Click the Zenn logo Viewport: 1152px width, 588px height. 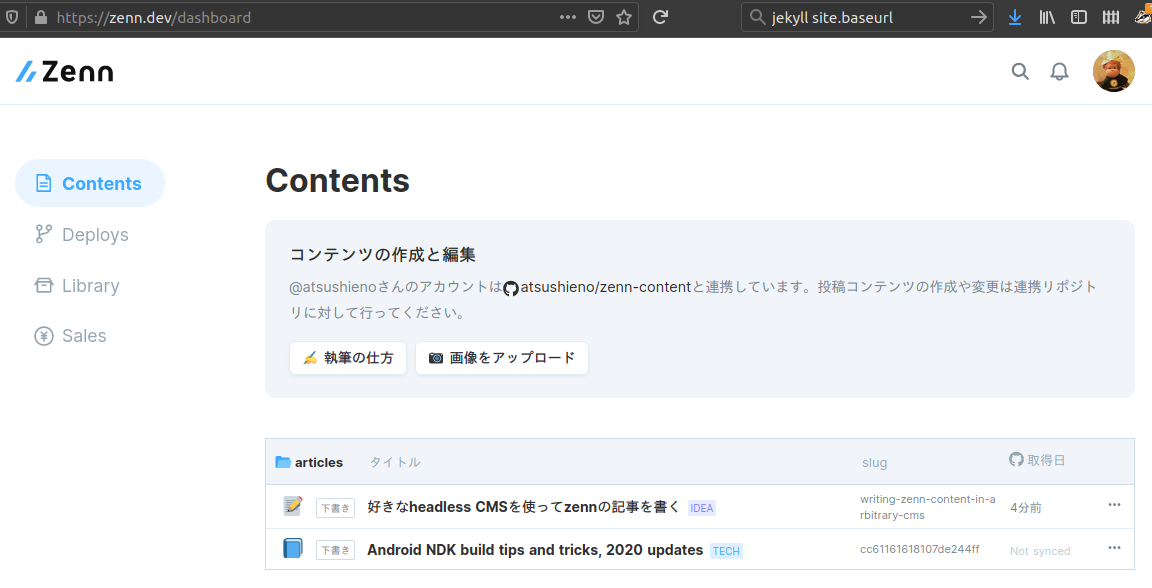pos(64,70)
